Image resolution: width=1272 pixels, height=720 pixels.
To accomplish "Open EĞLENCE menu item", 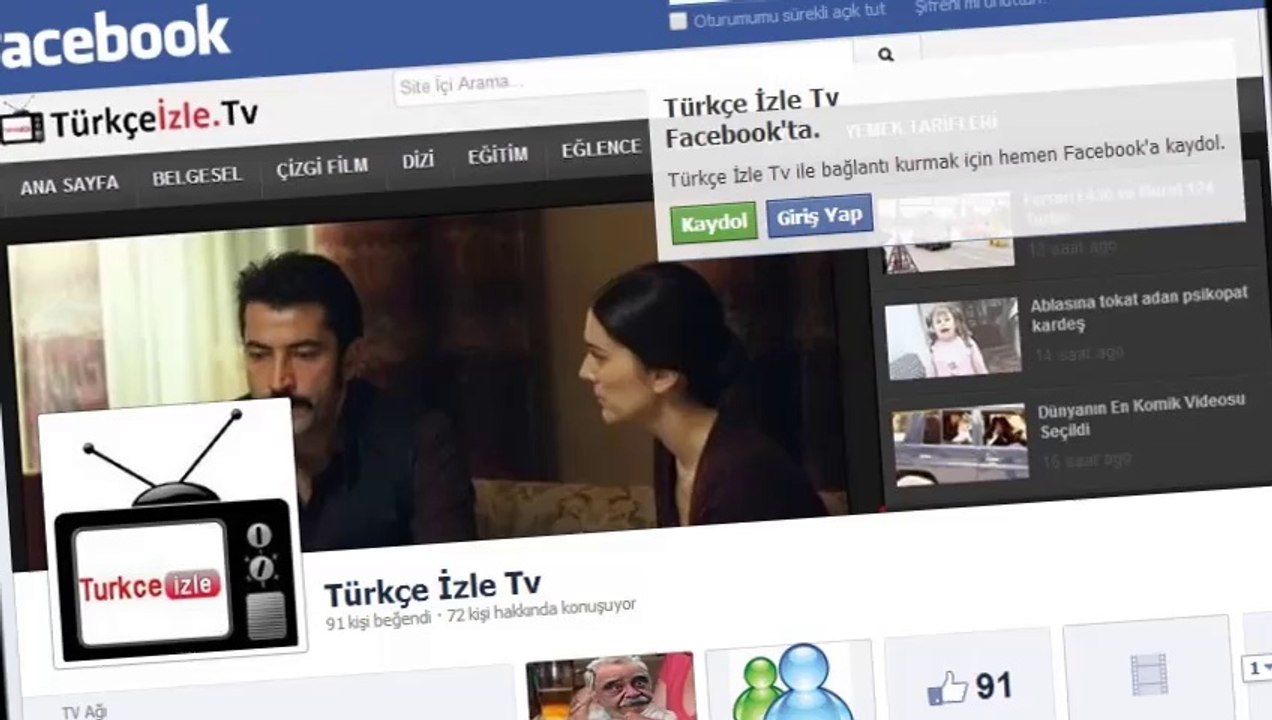I will 601,149.
